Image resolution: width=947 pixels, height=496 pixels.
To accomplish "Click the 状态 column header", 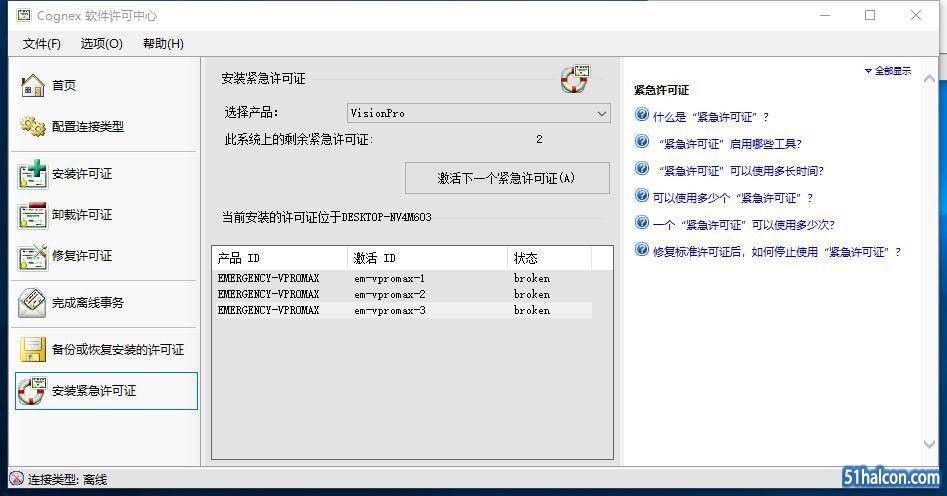I will [550, 258].
